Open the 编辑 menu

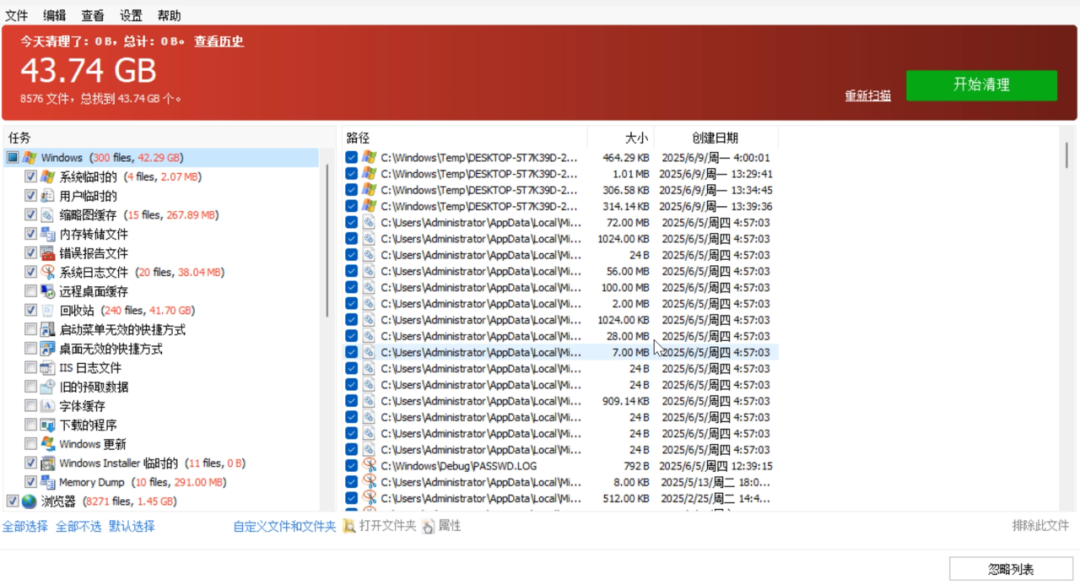(x=54, y=15)
